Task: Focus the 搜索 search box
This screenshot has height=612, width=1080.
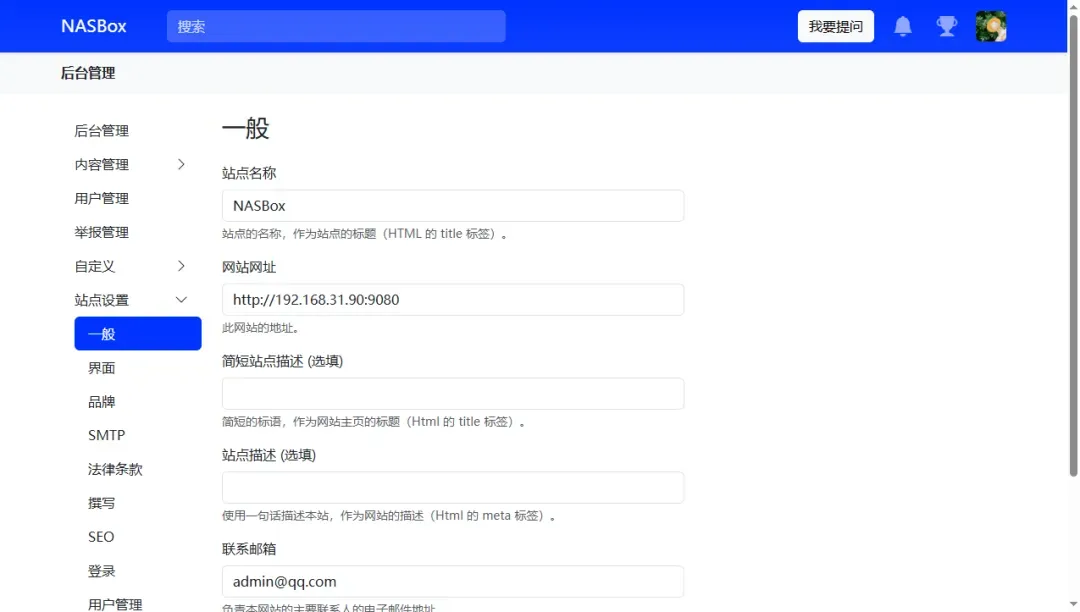Action: tap(336, 26)
